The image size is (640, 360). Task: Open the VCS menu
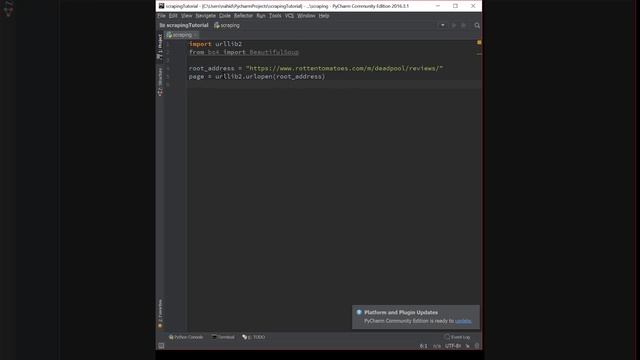[289, 16]
